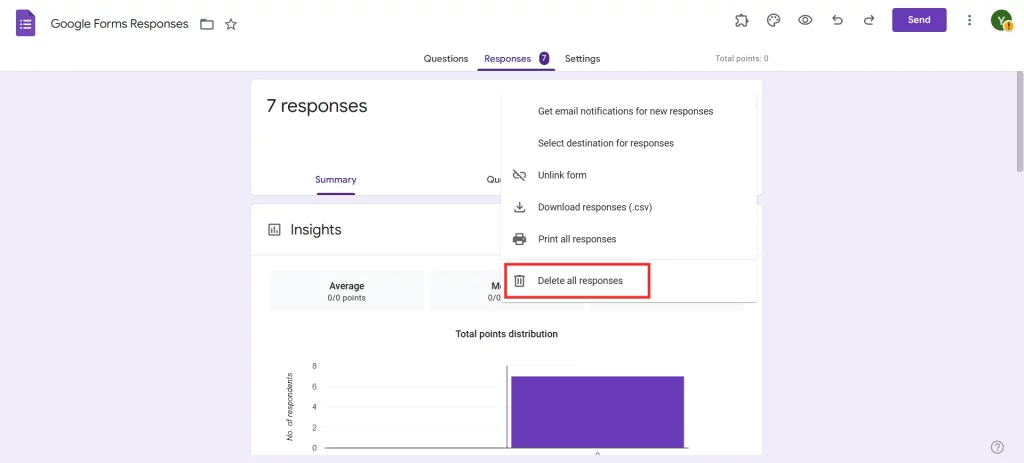Click the Average 0/0 points card
The width and height of the screenshot is (1024, 463).
pyautogui.click(x=347, y=291)
